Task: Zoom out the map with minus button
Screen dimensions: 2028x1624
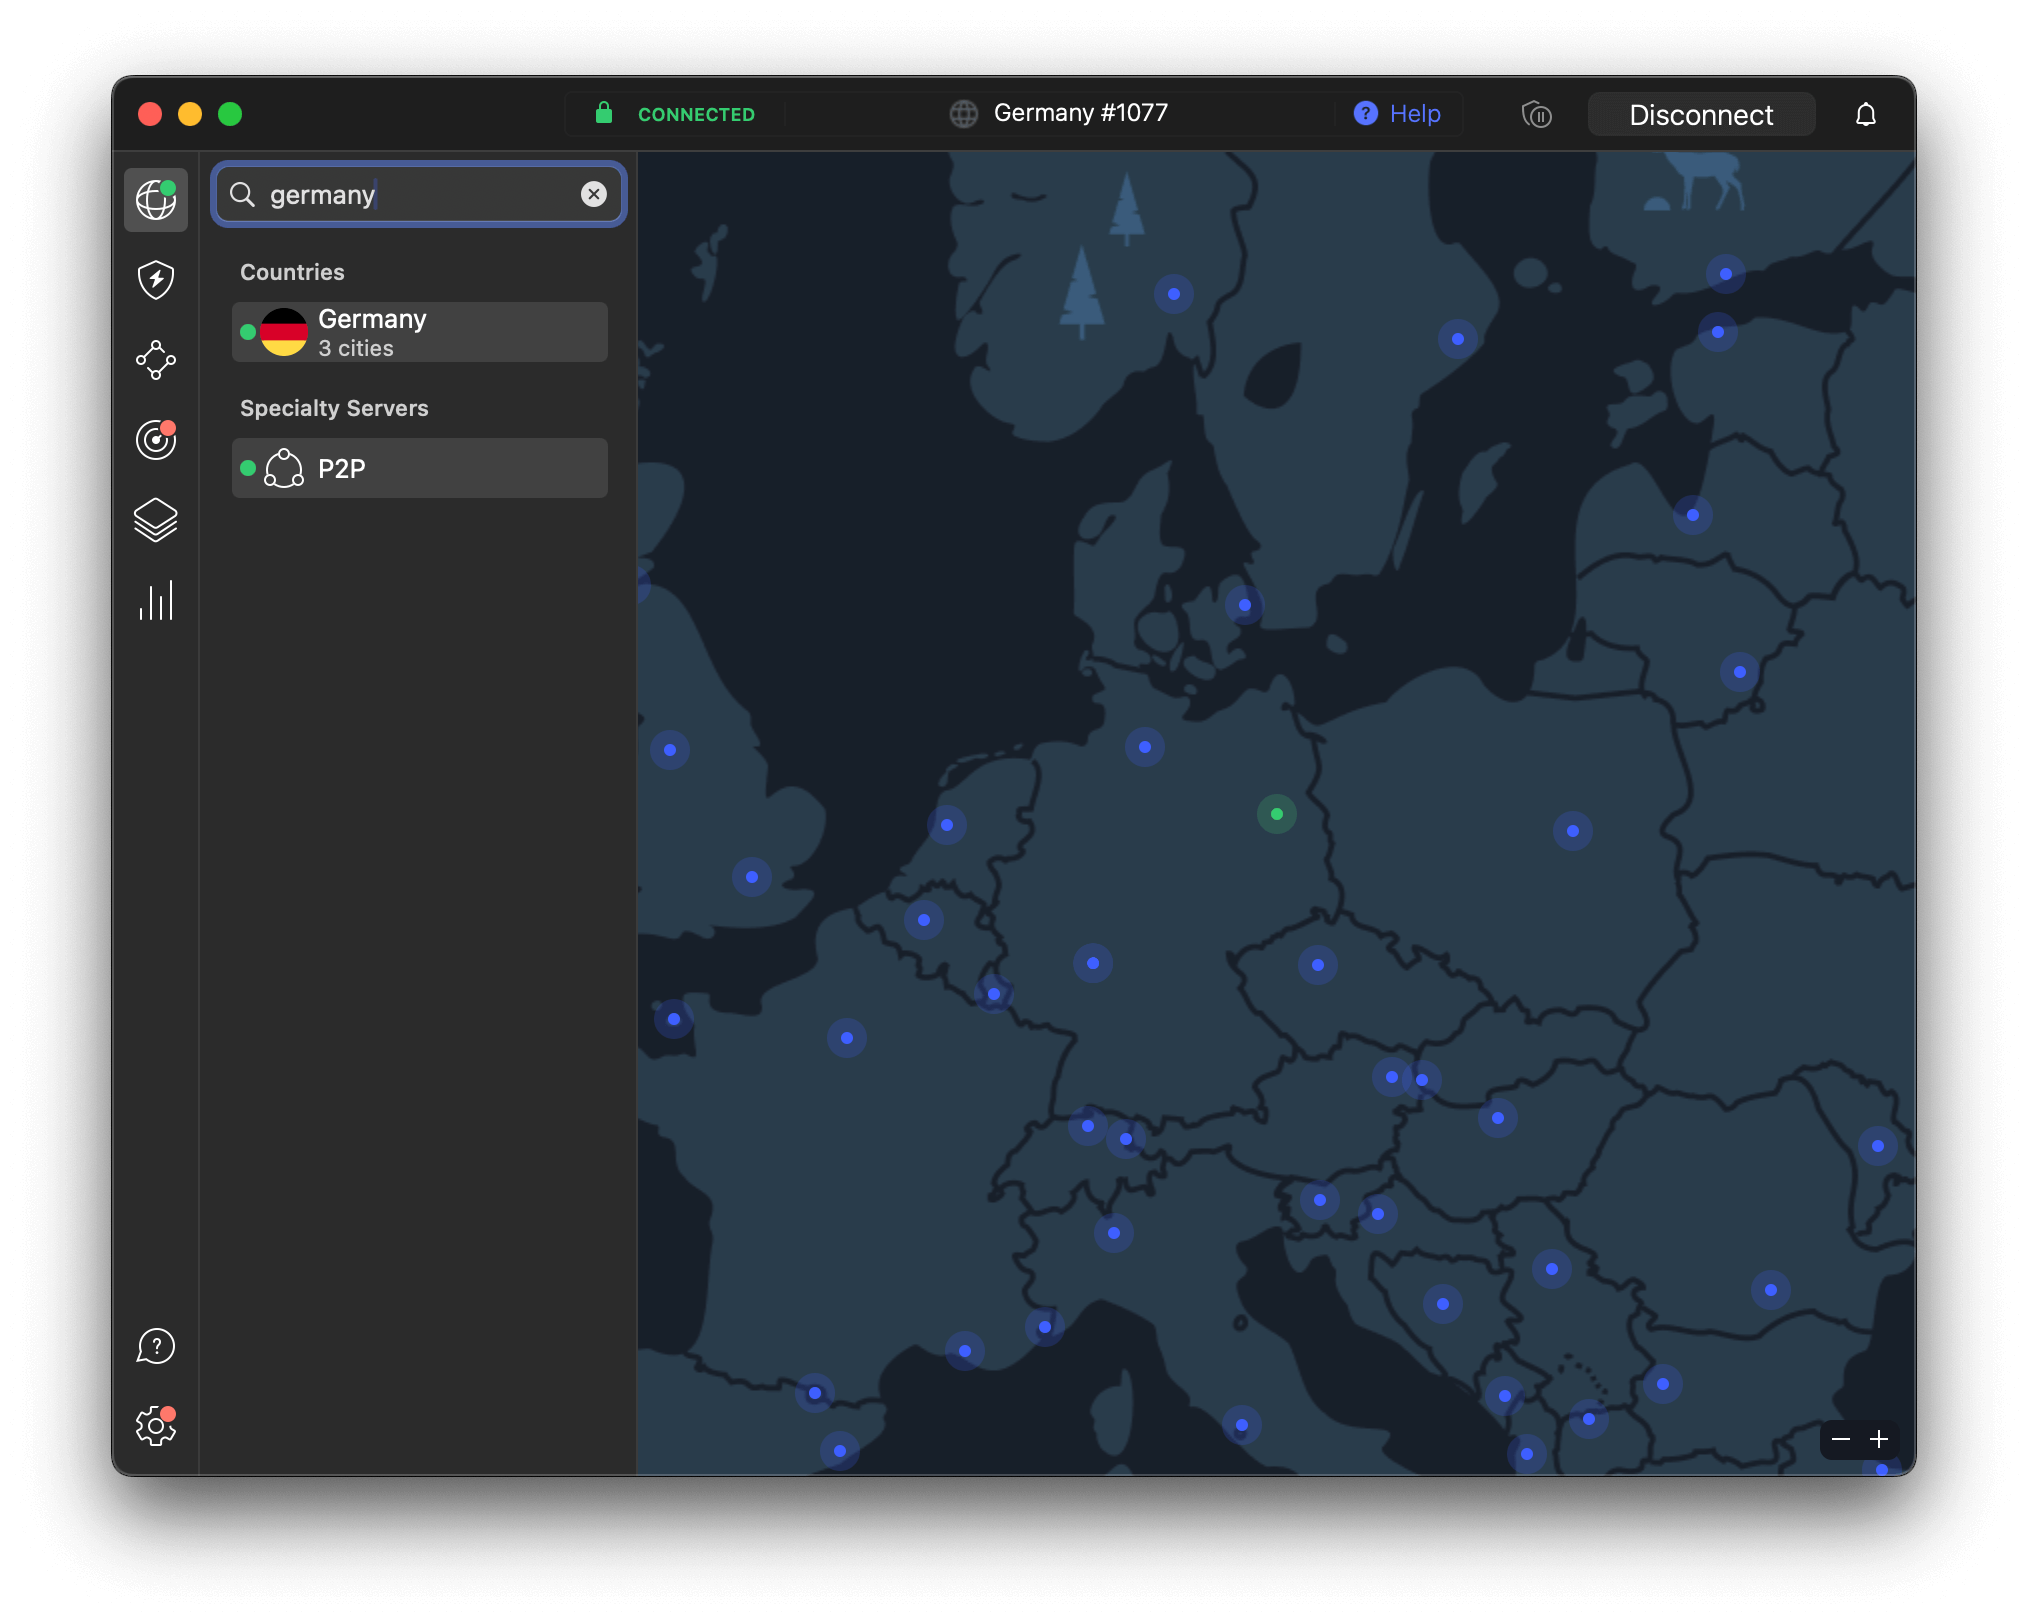Action: pos(1841,1439)
